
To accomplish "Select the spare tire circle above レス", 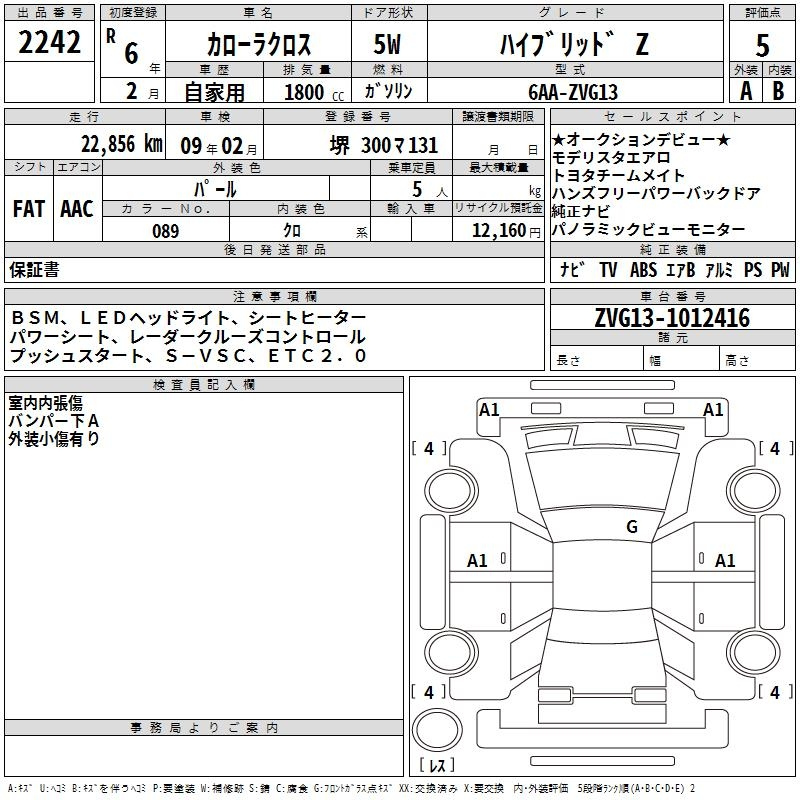I will (437, 730).
